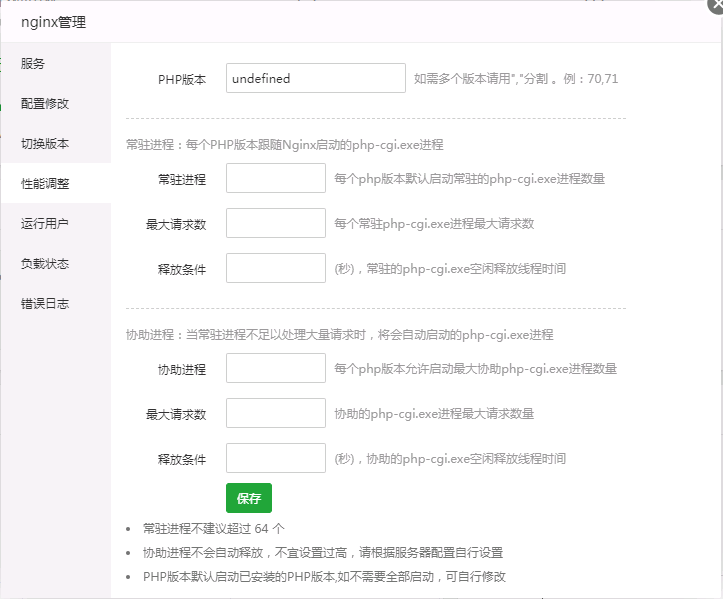Click 最大请求数 field under 常驻进程 section
The width and height of the screenshot is (723, 599).
[276, 223]
